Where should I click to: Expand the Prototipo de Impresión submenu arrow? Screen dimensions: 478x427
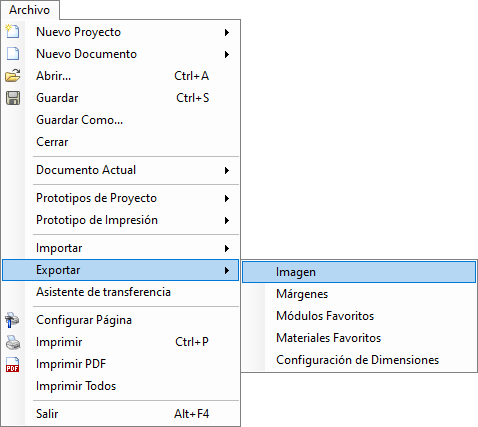(227, 220)
